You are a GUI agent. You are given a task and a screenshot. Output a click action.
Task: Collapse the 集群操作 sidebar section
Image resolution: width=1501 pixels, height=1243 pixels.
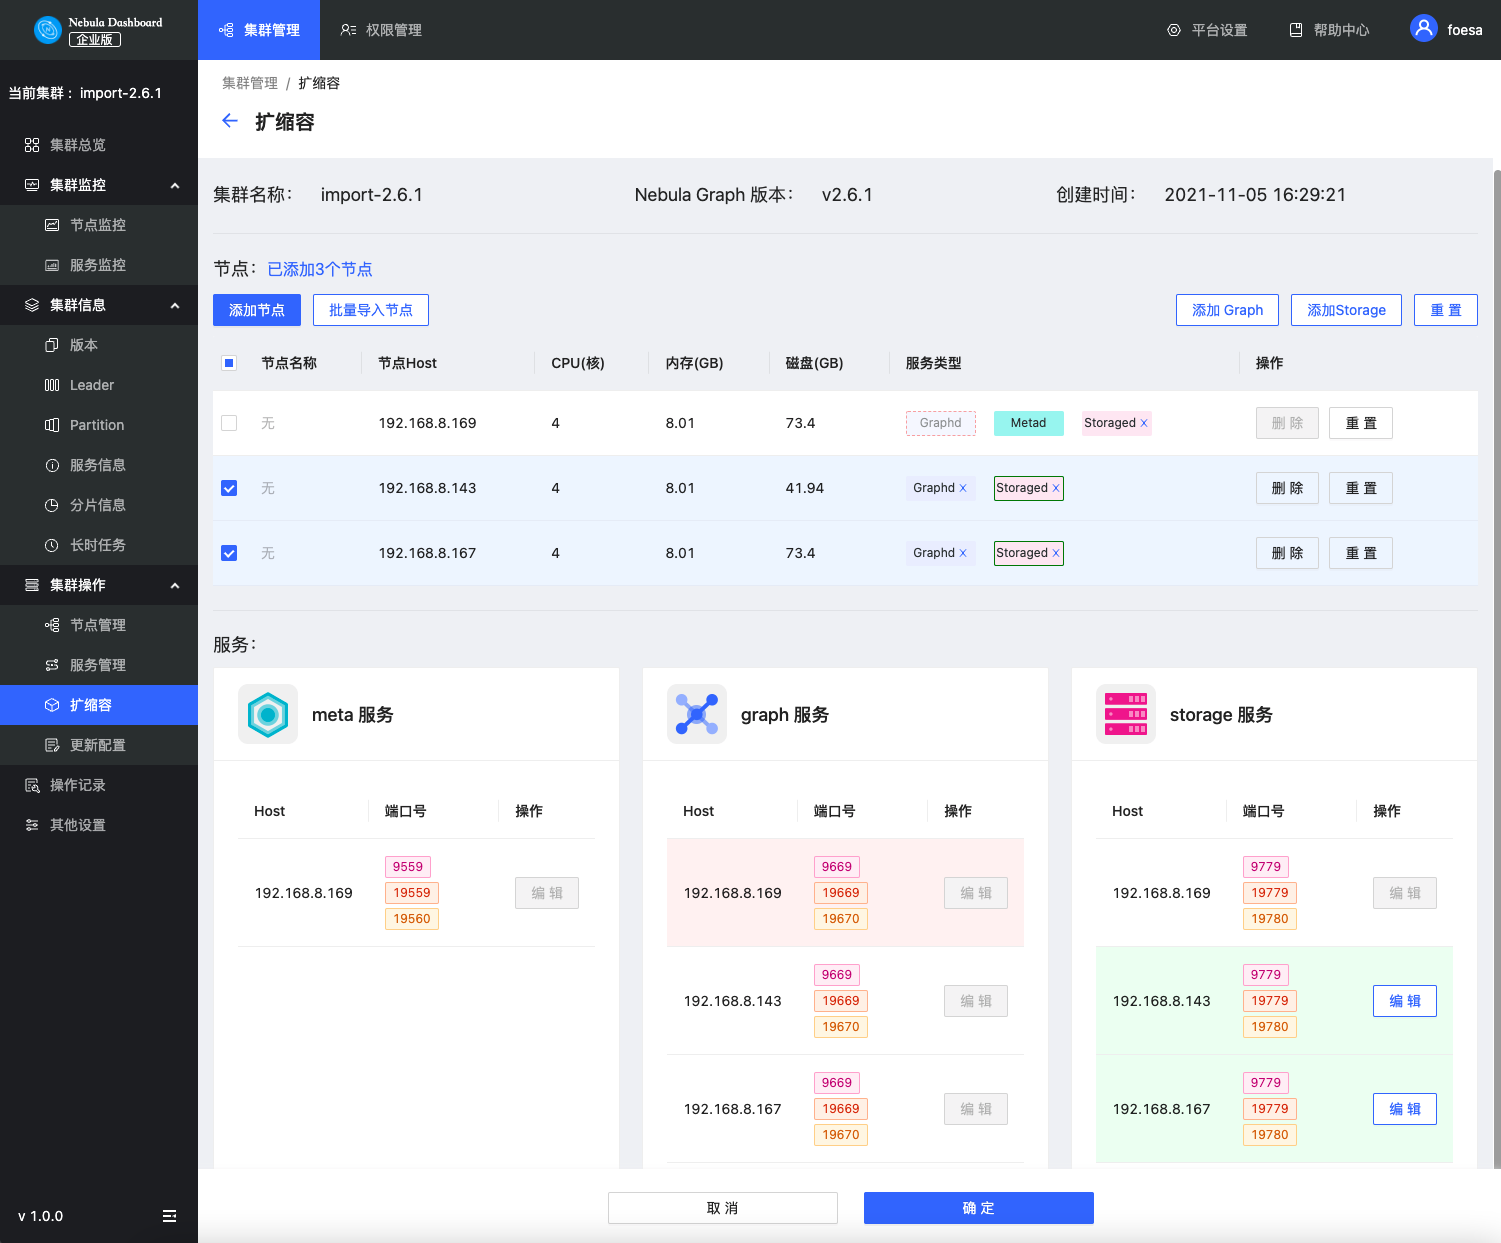175,585
